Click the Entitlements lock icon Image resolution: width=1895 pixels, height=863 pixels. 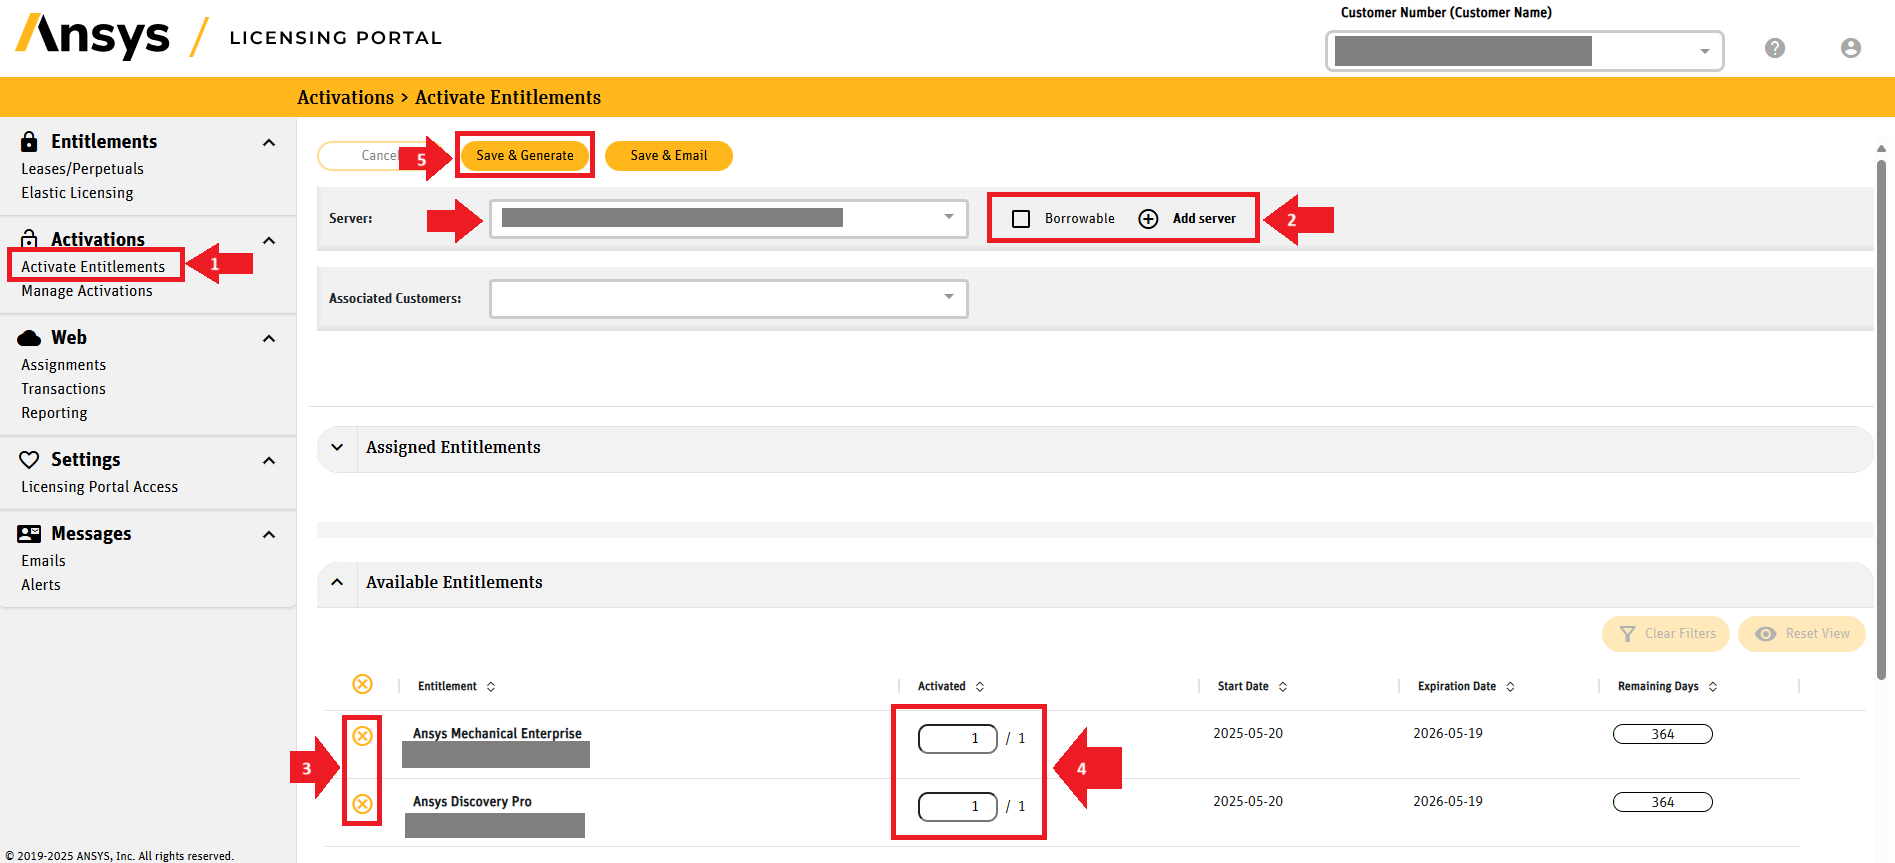[29, 141]
